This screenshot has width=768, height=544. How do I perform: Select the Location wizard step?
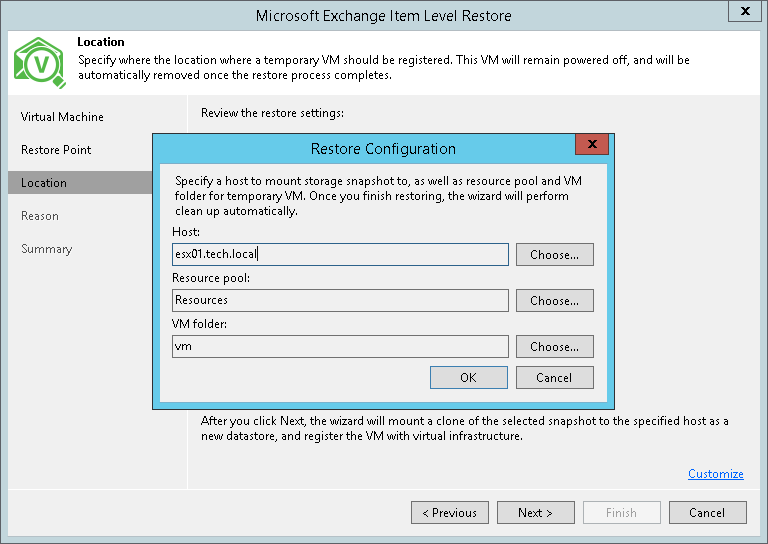(80, 183)
